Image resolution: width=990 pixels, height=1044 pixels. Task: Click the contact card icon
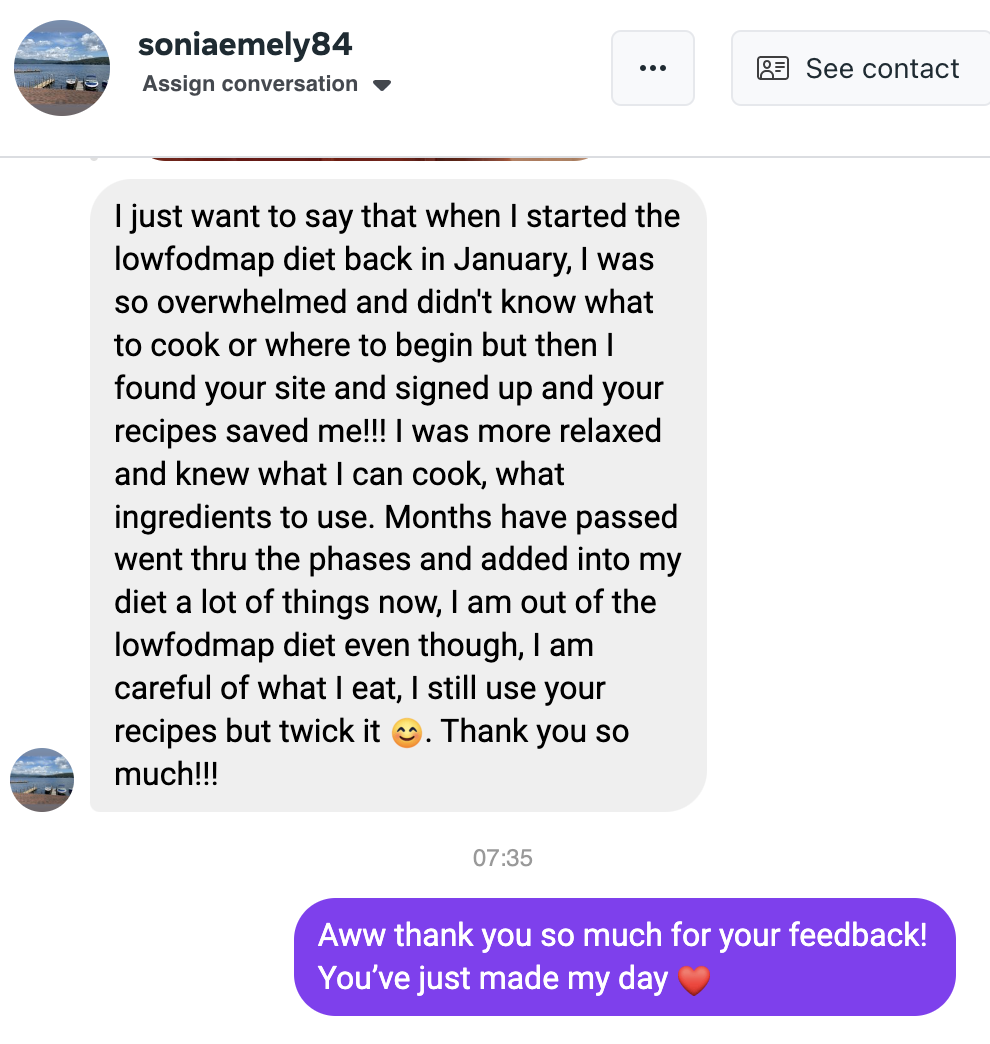pos(773,68)
